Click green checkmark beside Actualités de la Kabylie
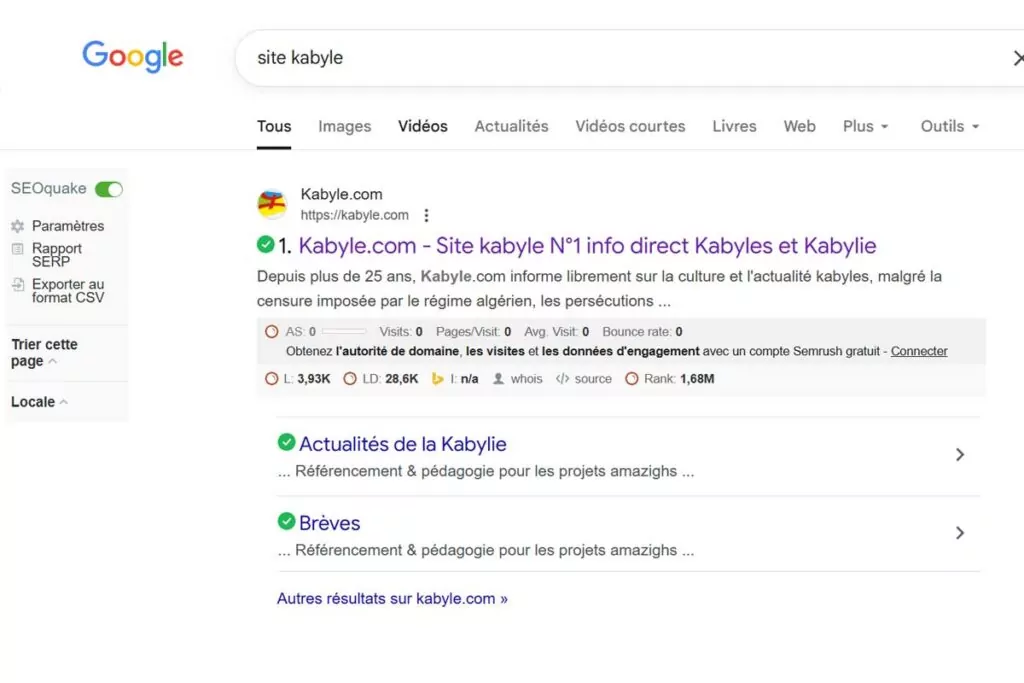This screenshot has height=683, width=1024. click(286, 442)
